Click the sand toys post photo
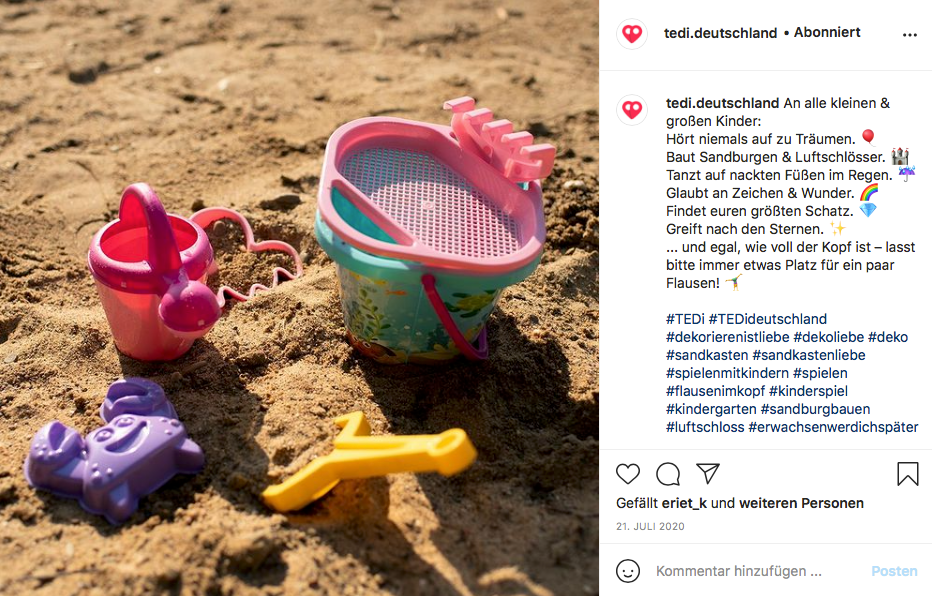Image resolution: width=932 pixels, height=596 pixels. point(299,298)
